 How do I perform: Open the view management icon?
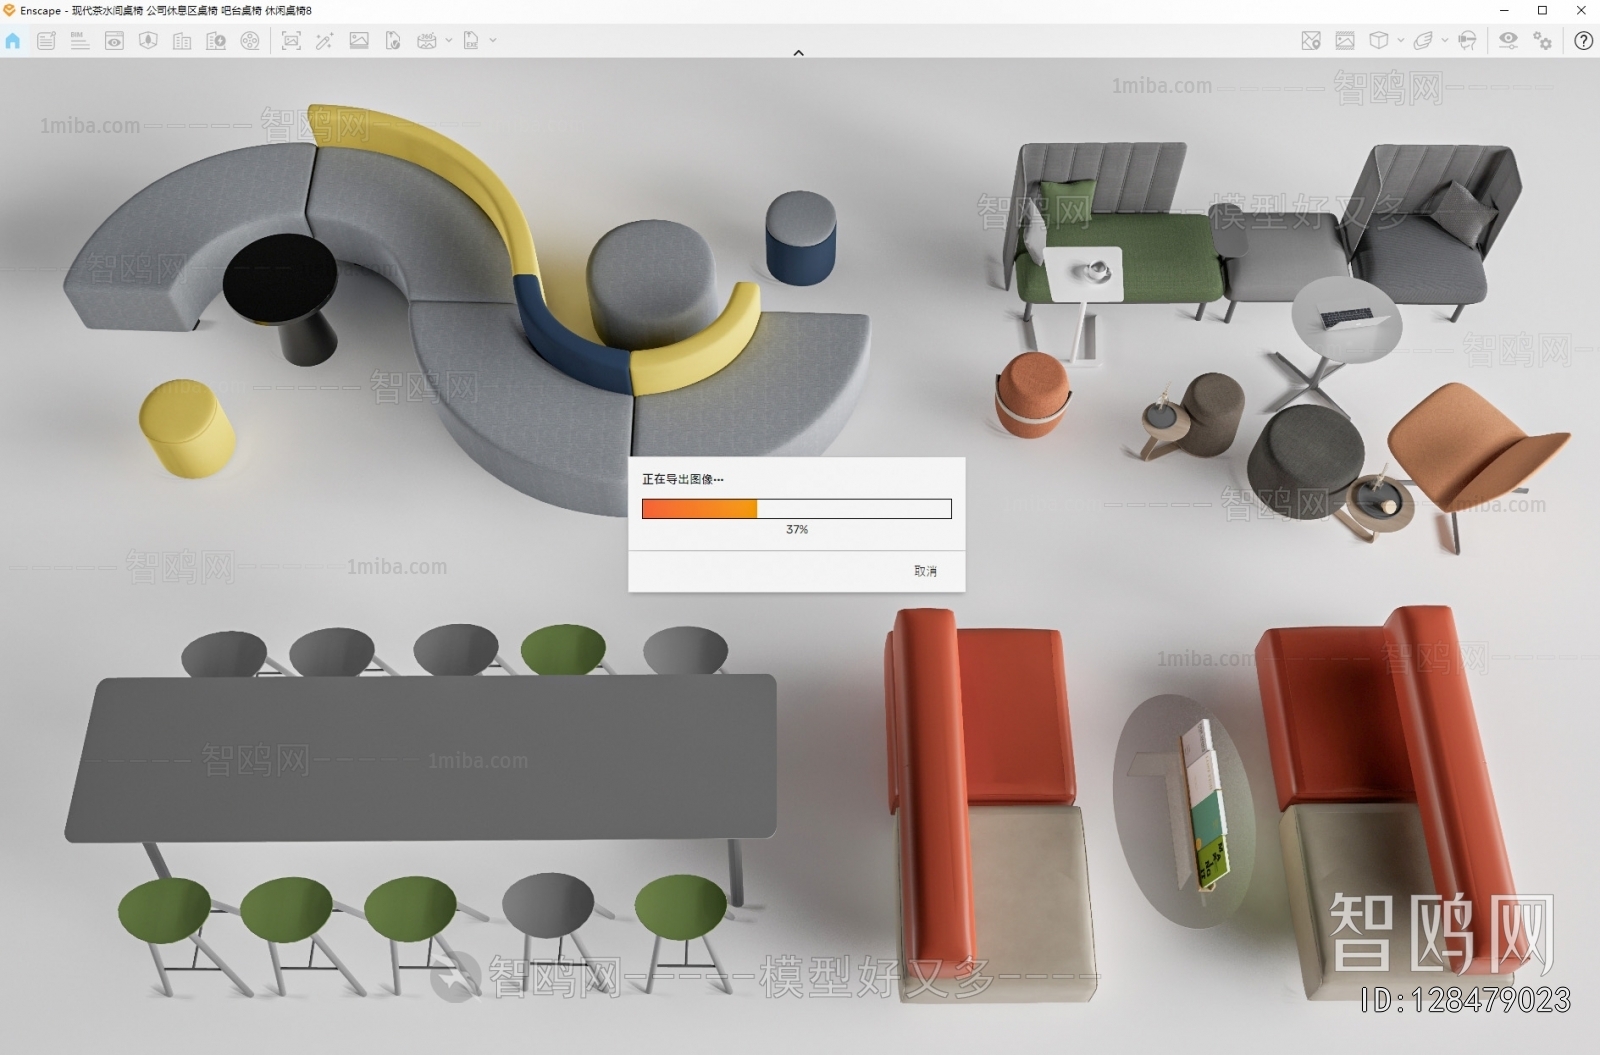coord(114,41)
